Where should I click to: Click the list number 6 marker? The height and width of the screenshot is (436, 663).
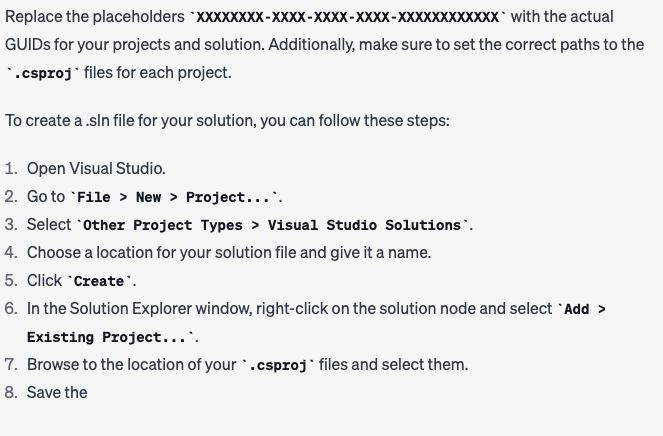point(11,309)
